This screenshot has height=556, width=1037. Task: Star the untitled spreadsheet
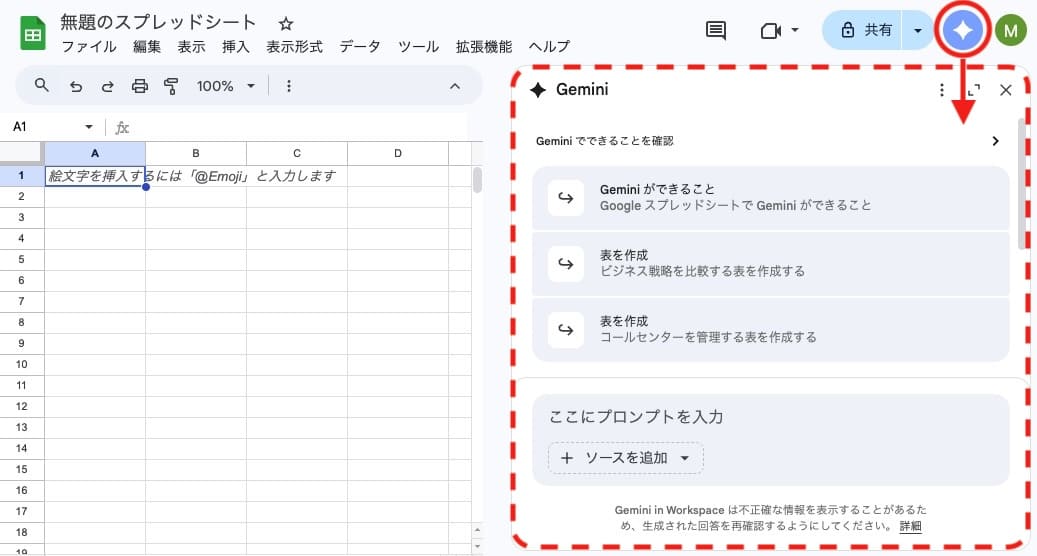point(285,24)
